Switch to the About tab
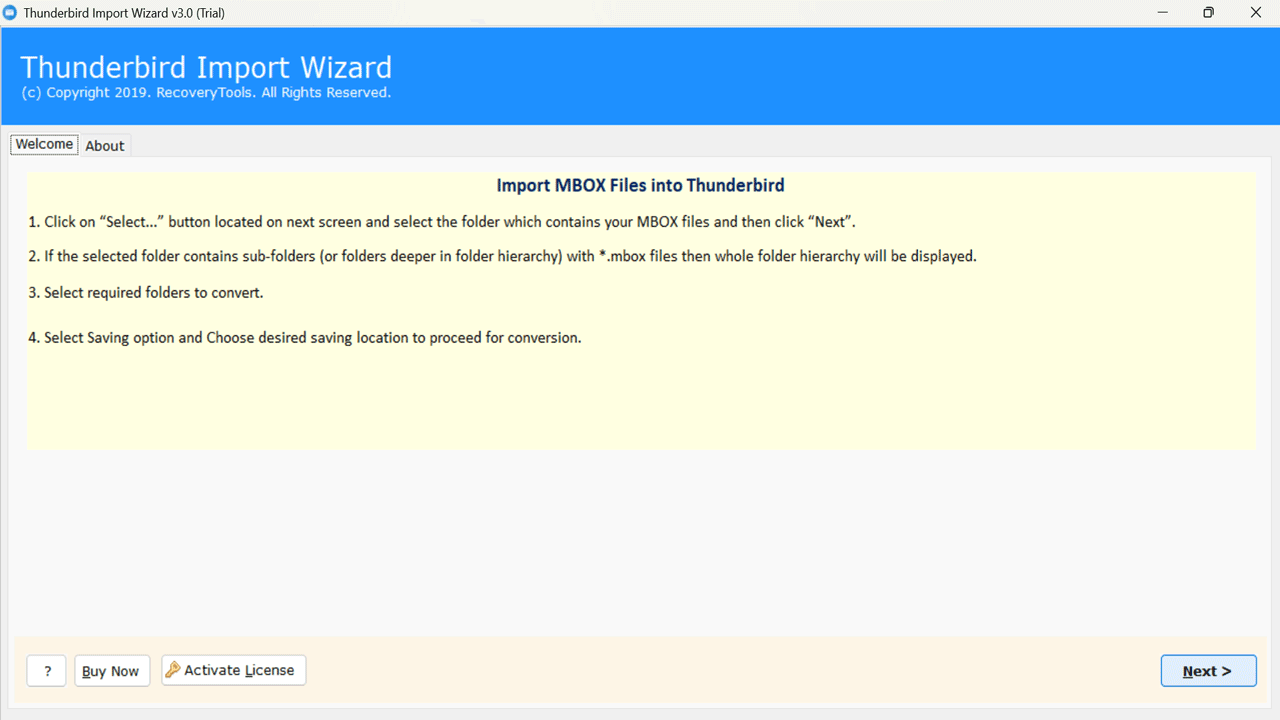This screenshot has width=1280, height=720. pyautogui.click(x=105, y=146)
